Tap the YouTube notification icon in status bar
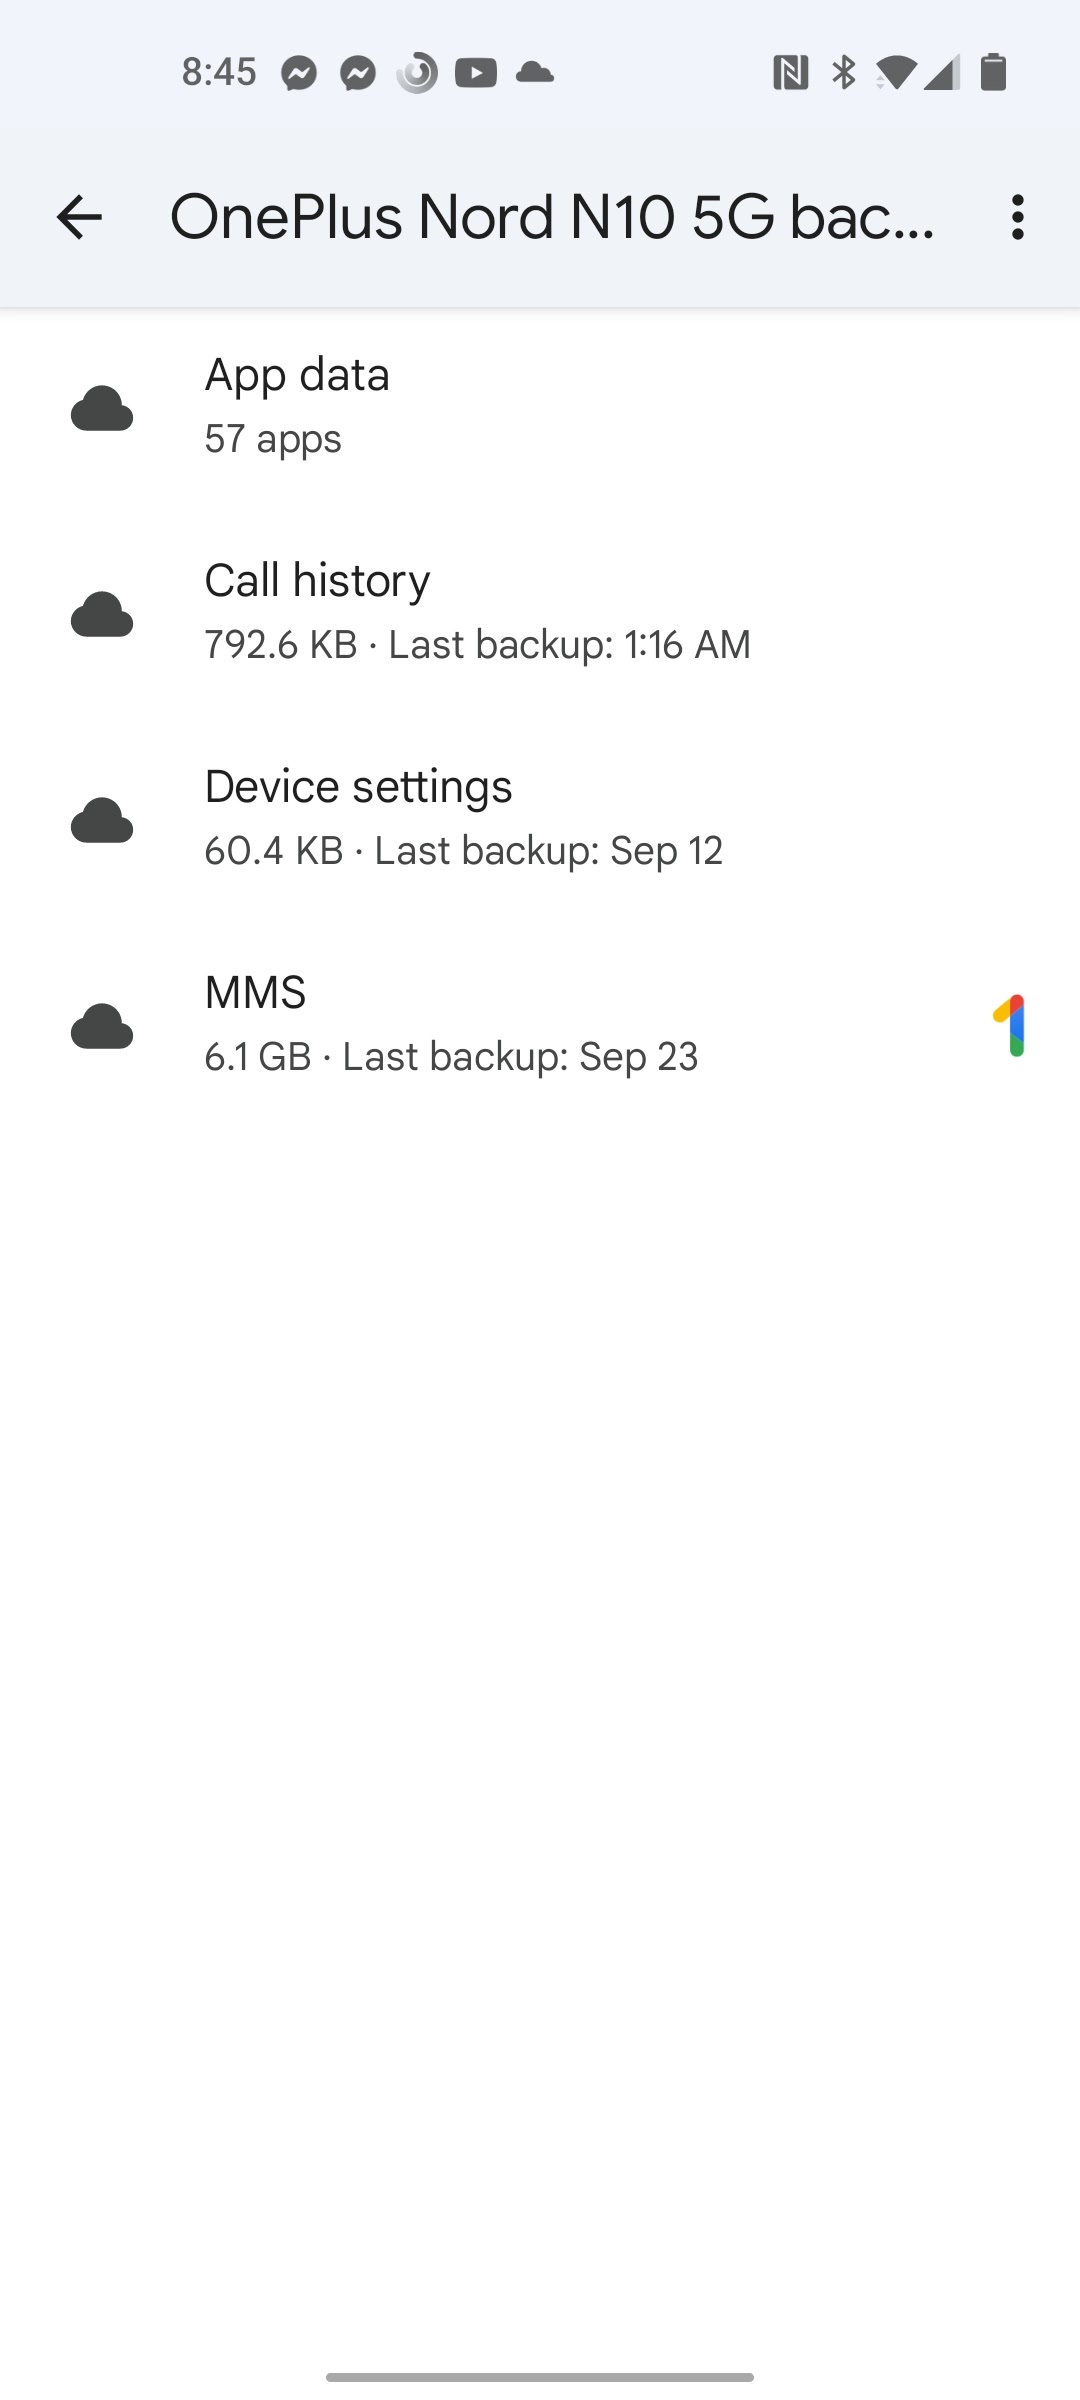 point(476,73)
